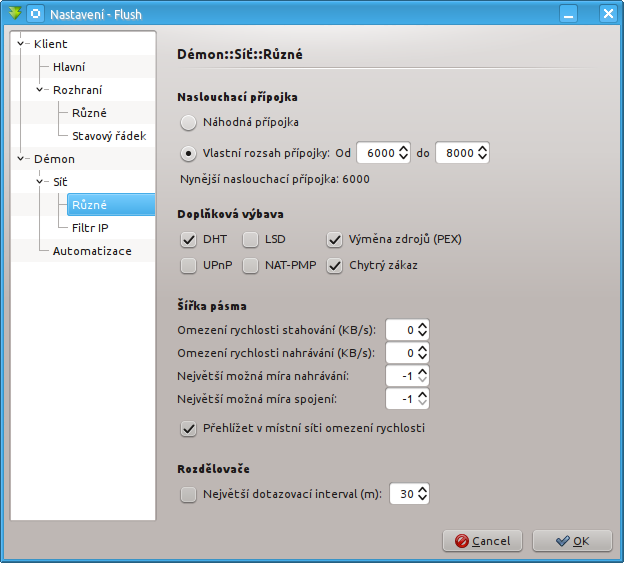Enable the NAT-PMP checkbox
The height and width of the screenshot is (563, 624).
tap(251, 265)
